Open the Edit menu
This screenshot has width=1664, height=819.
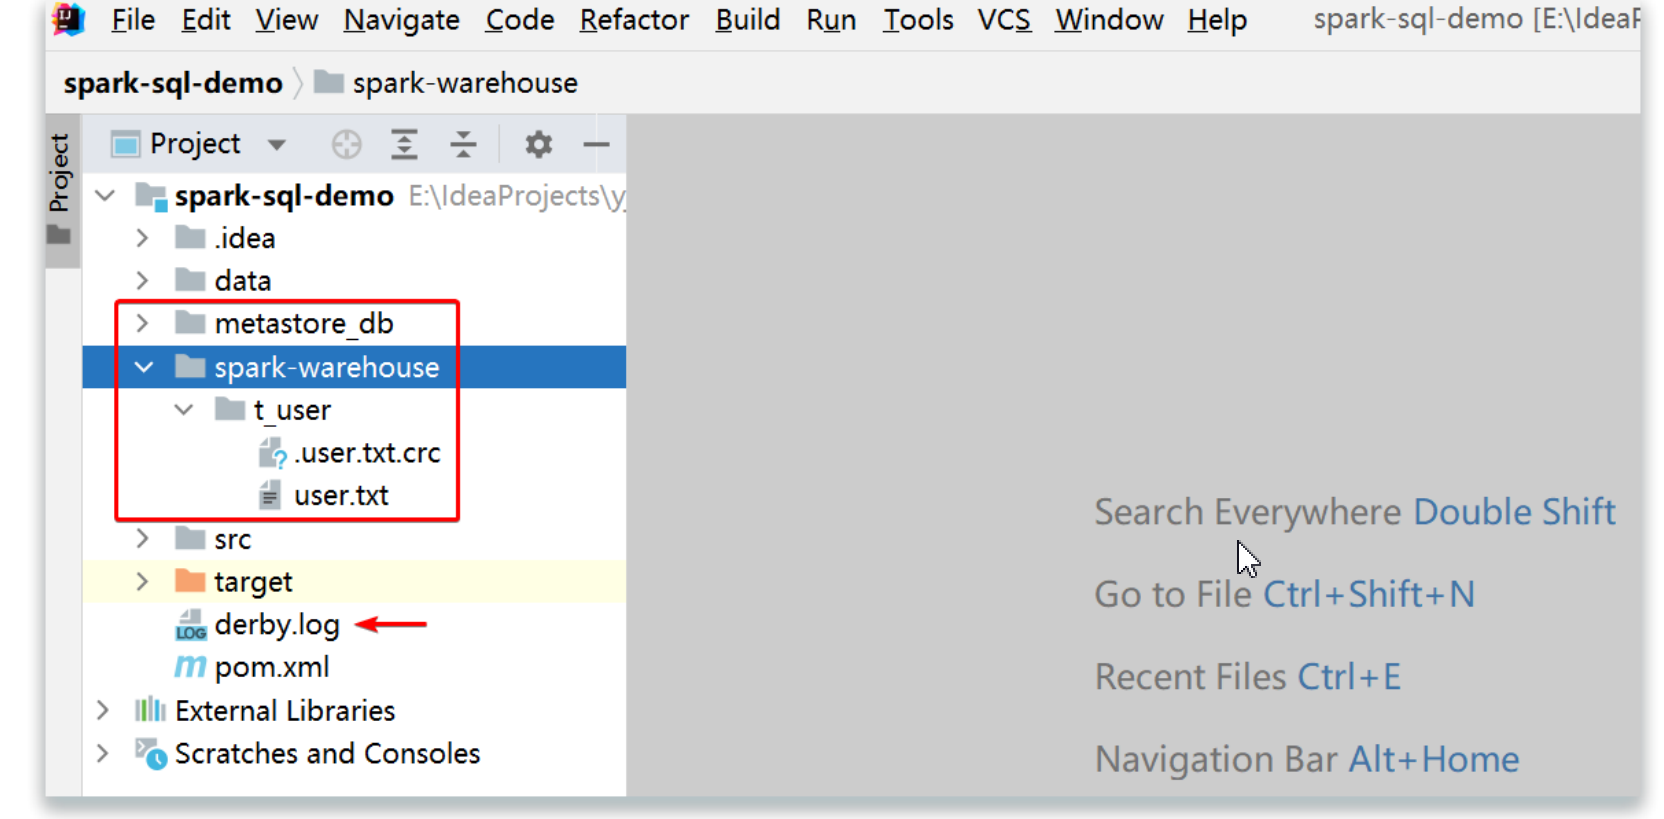pyautogui.click(x=205, y=20)
